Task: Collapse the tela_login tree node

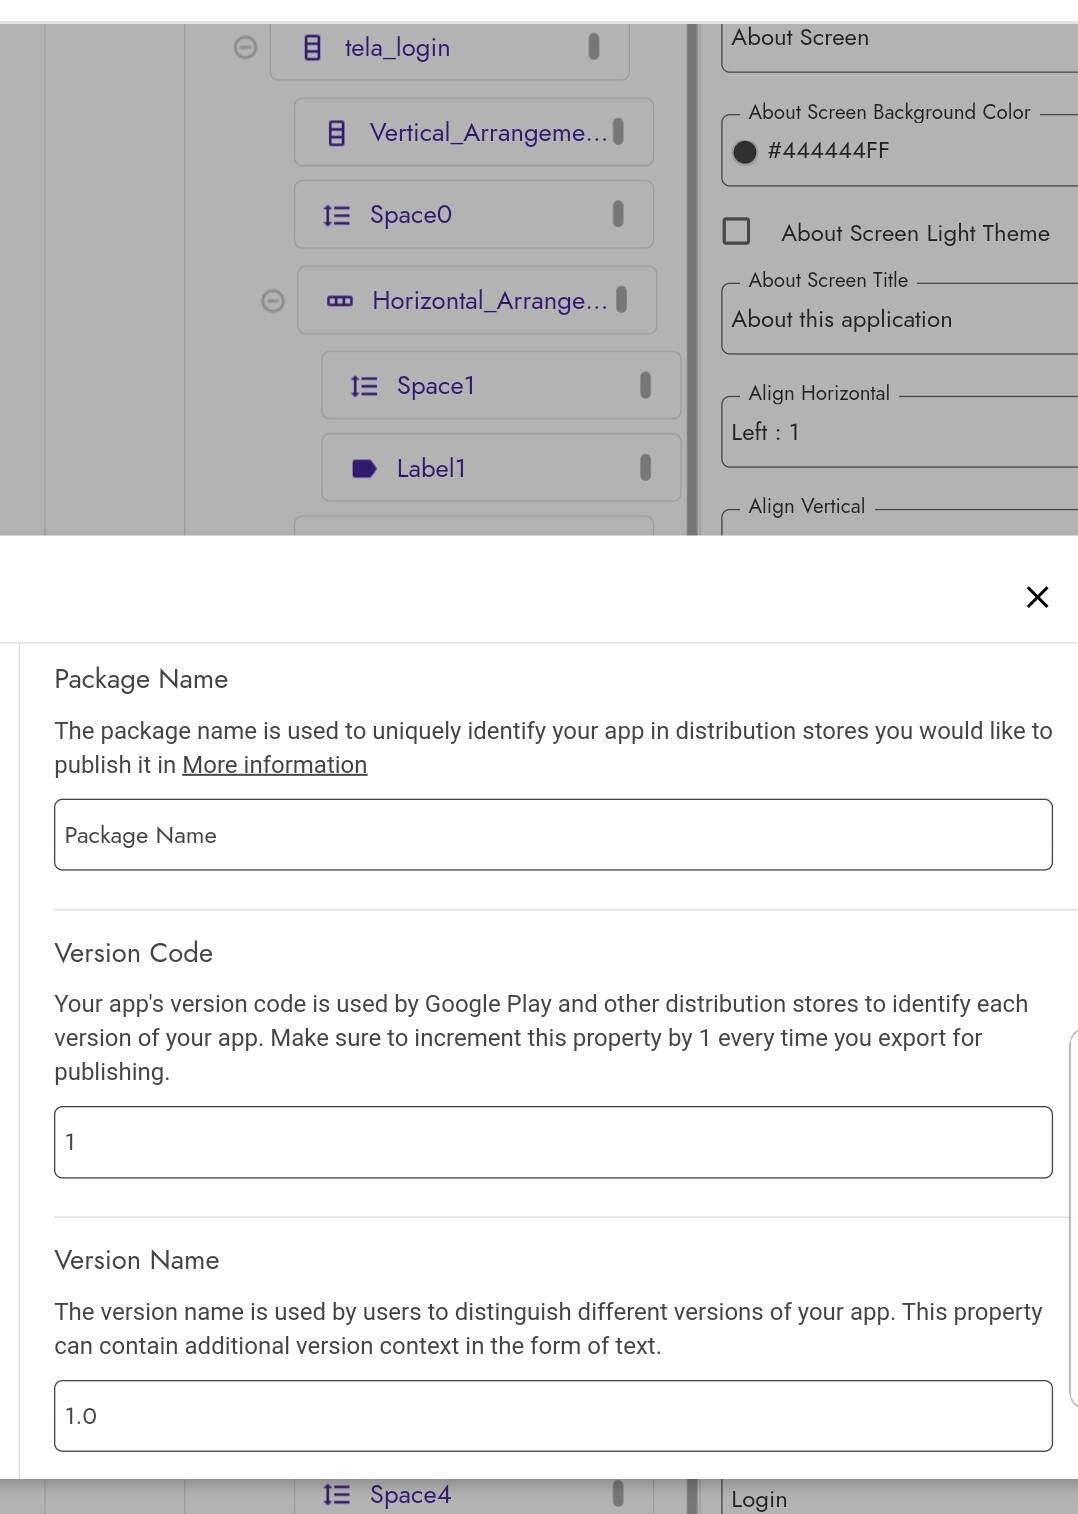Action: pyautogui.click(x=245, y=48)
